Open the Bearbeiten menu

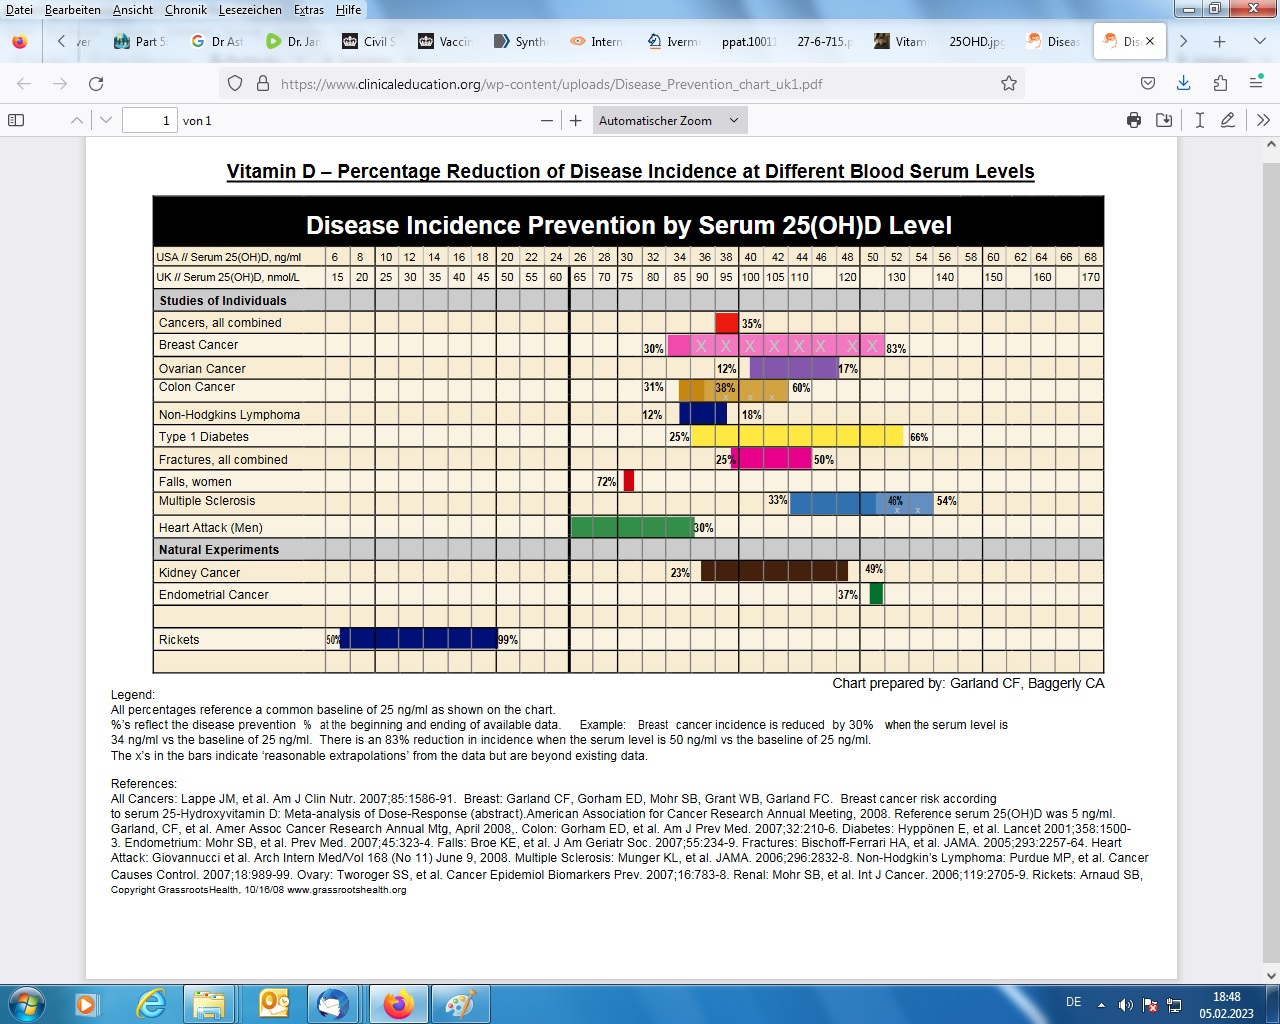pyautogui.click(x=73, y=10)
